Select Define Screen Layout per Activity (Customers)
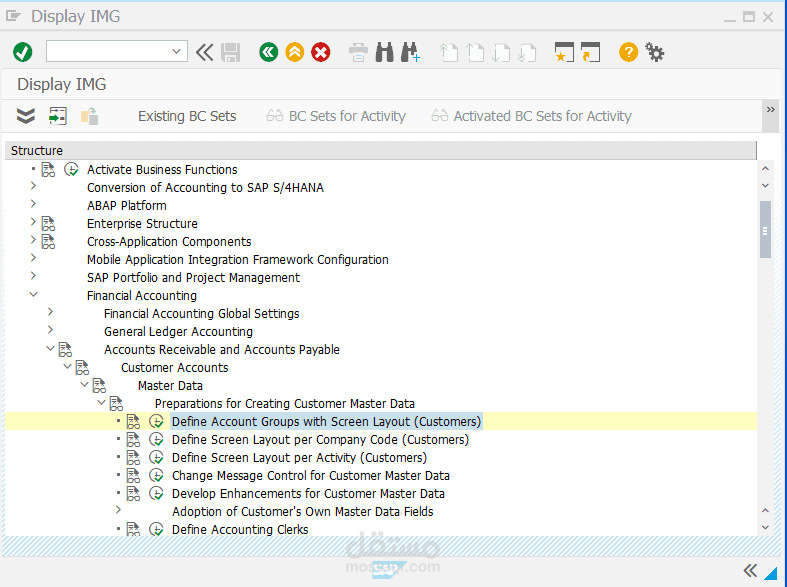 click(x=299, y=458)
